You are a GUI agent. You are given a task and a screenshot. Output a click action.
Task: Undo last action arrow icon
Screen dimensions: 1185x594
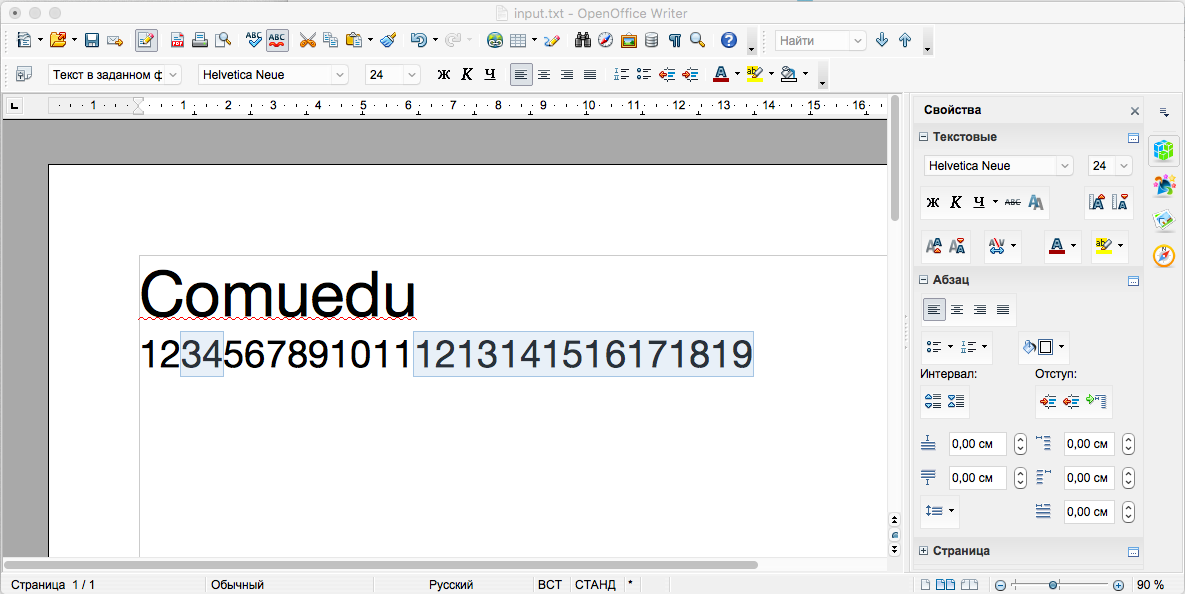419,40
